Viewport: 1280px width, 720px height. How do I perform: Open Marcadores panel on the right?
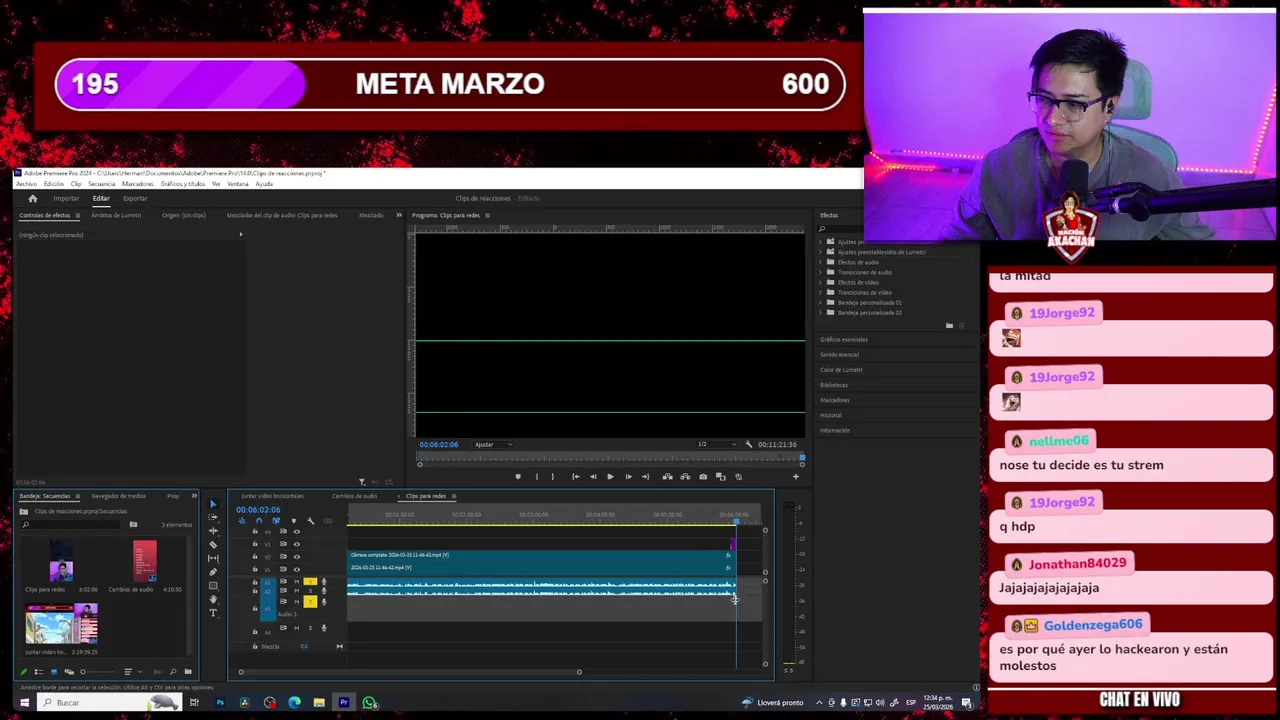click(834, 400)
